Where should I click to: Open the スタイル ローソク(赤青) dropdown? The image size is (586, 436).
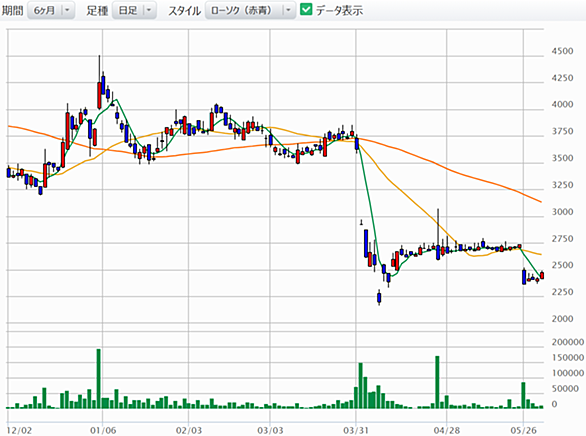(250, 10)
